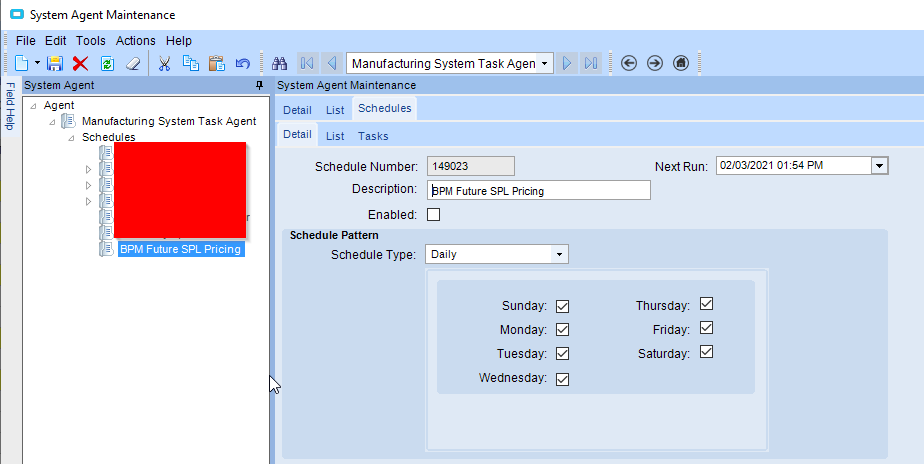Collapse the Manufacturing System Task Agent node
This screenshot has height=464, width=924.
tap(52, 123)
